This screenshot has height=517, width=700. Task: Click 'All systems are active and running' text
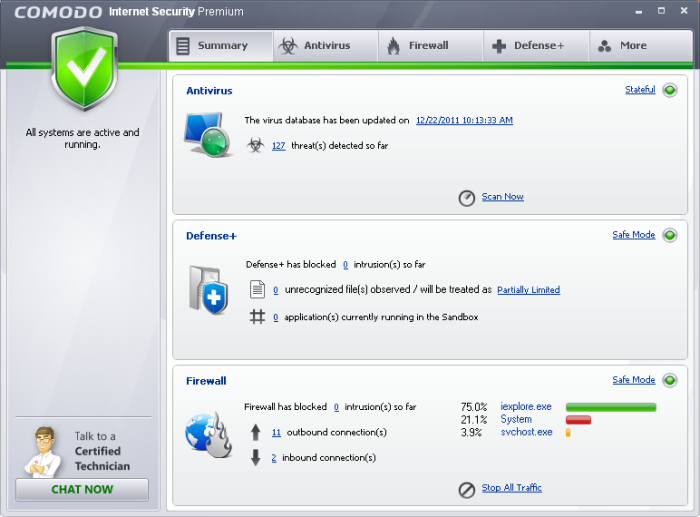83,138
